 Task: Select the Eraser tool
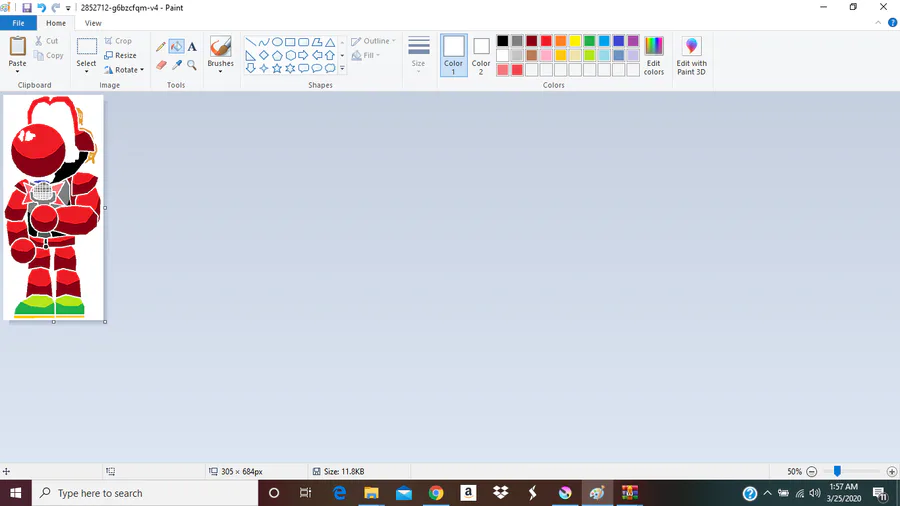click(161, 65)
